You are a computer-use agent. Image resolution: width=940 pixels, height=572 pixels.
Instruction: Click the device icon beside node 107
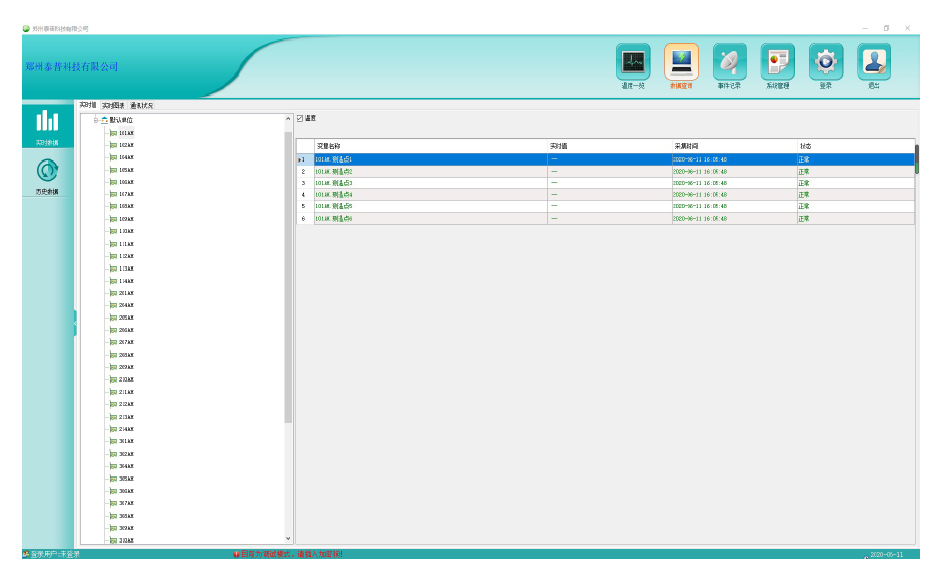pyautogui.click(x=113, y=194)
